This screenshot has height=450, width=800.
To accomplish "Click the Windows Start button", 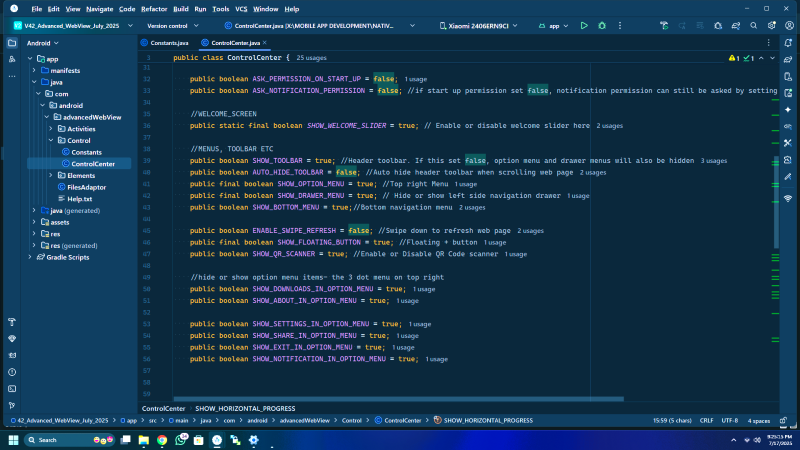I will [x=14, y=440].
